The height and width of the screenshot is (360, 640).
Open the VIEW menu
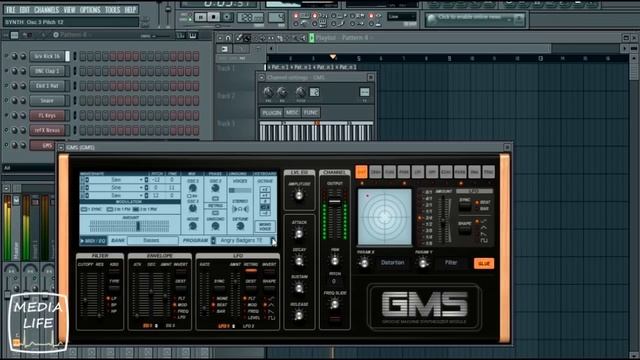(69, 9)
